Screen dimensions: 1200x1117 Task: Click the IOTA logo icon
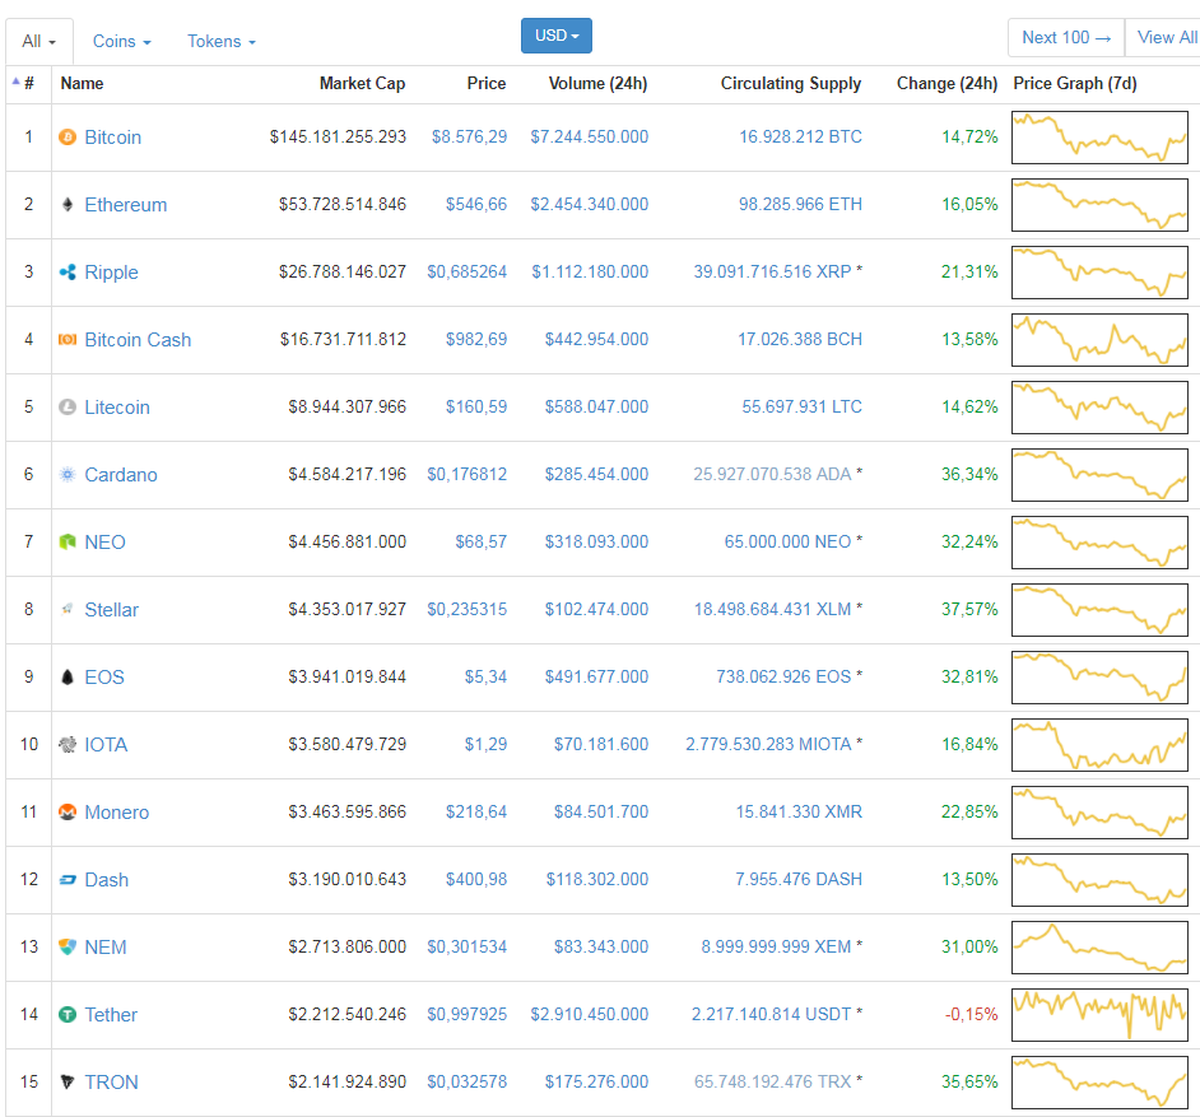pyautogui.click(x=67, y=745)
